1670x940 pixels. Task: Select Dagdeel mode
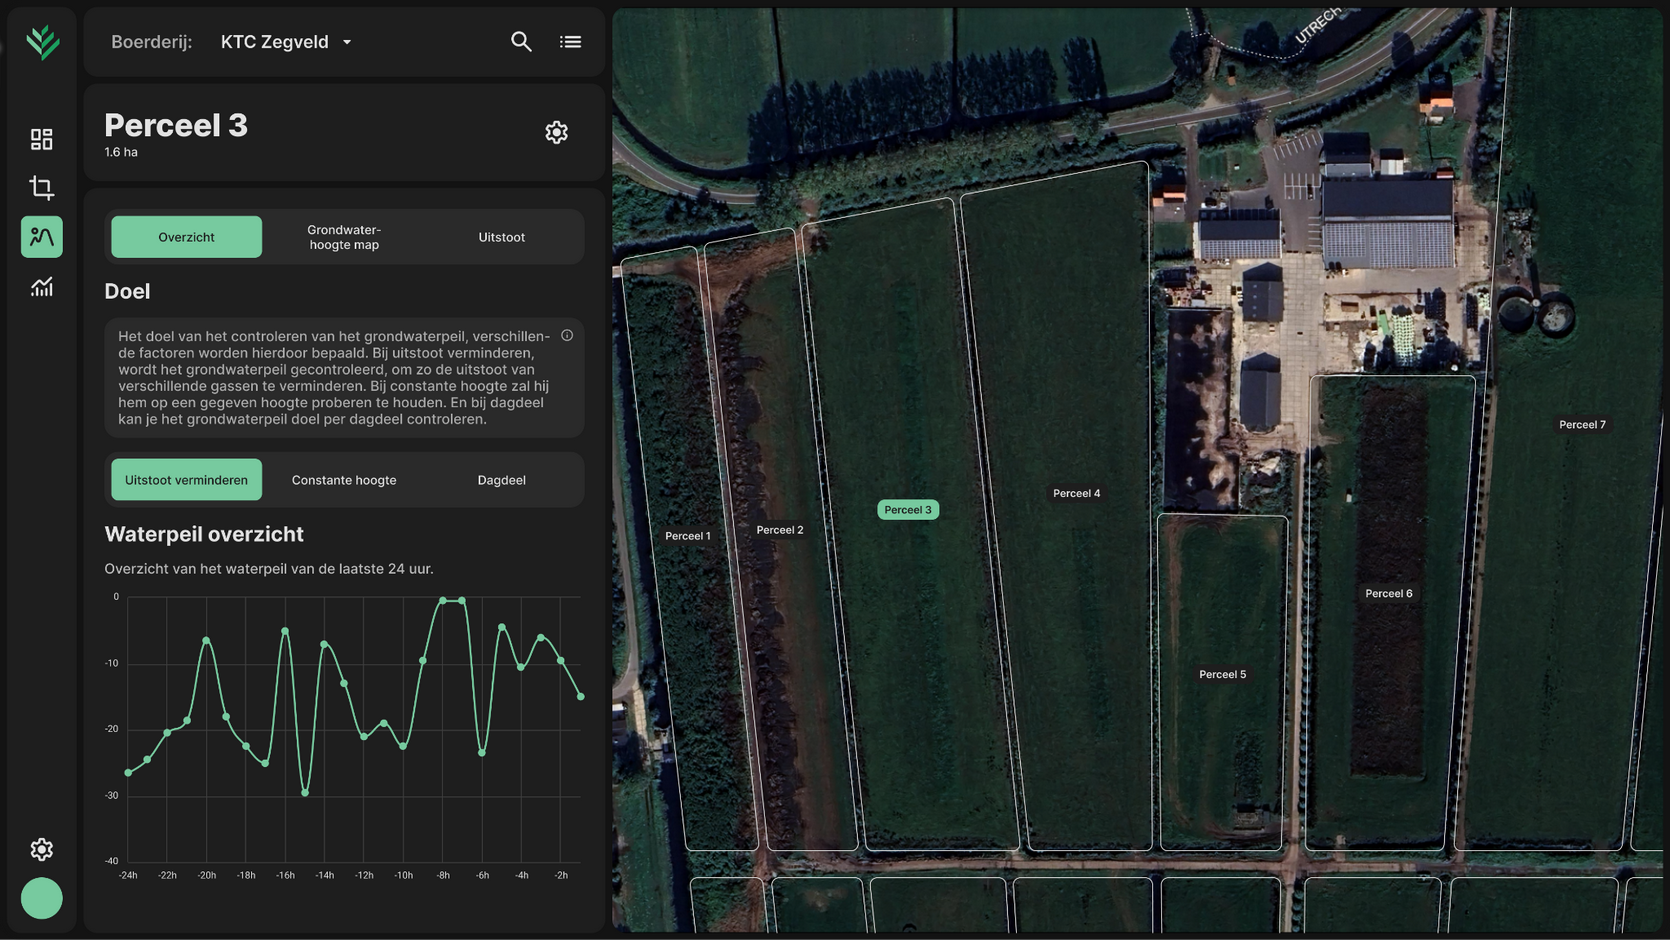(x=501, y=480)
